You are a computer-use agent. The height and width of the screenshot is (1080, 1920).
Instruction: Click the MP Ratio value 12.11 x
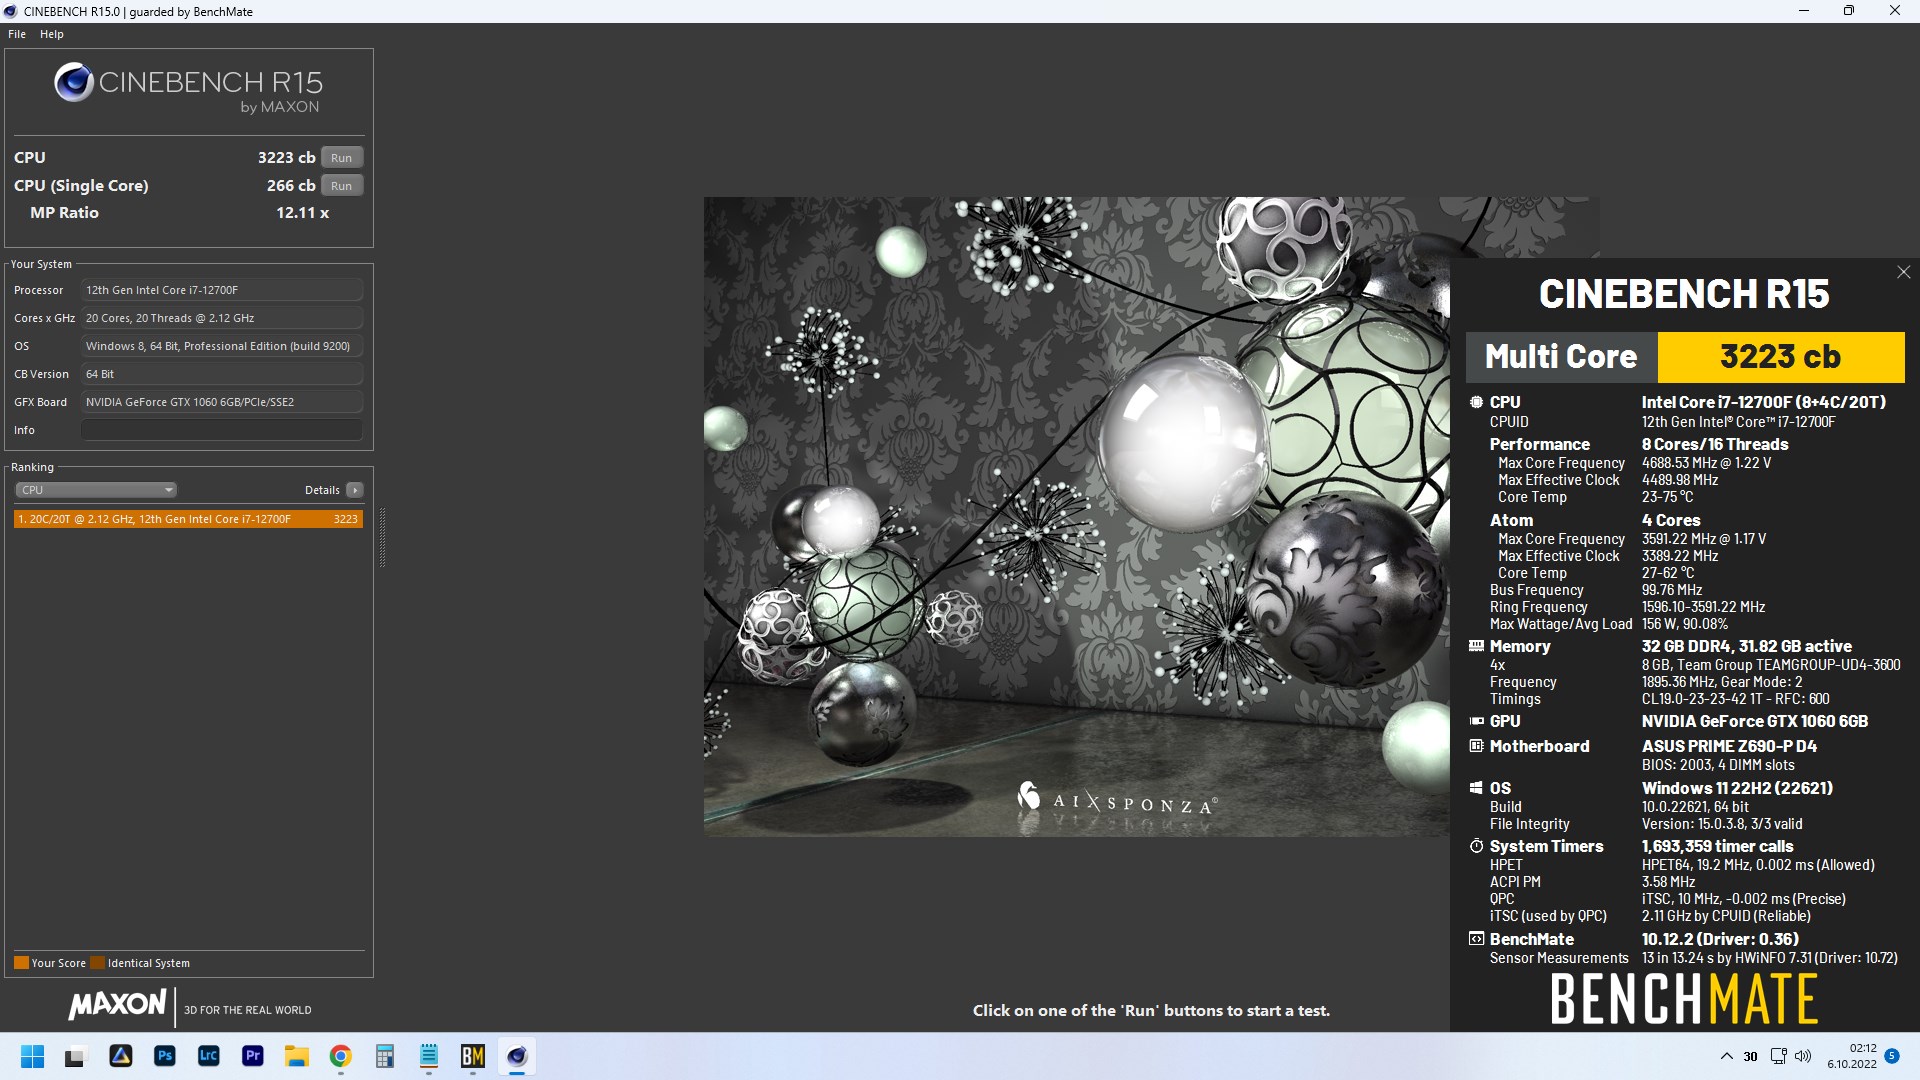(x=303, y=213)
